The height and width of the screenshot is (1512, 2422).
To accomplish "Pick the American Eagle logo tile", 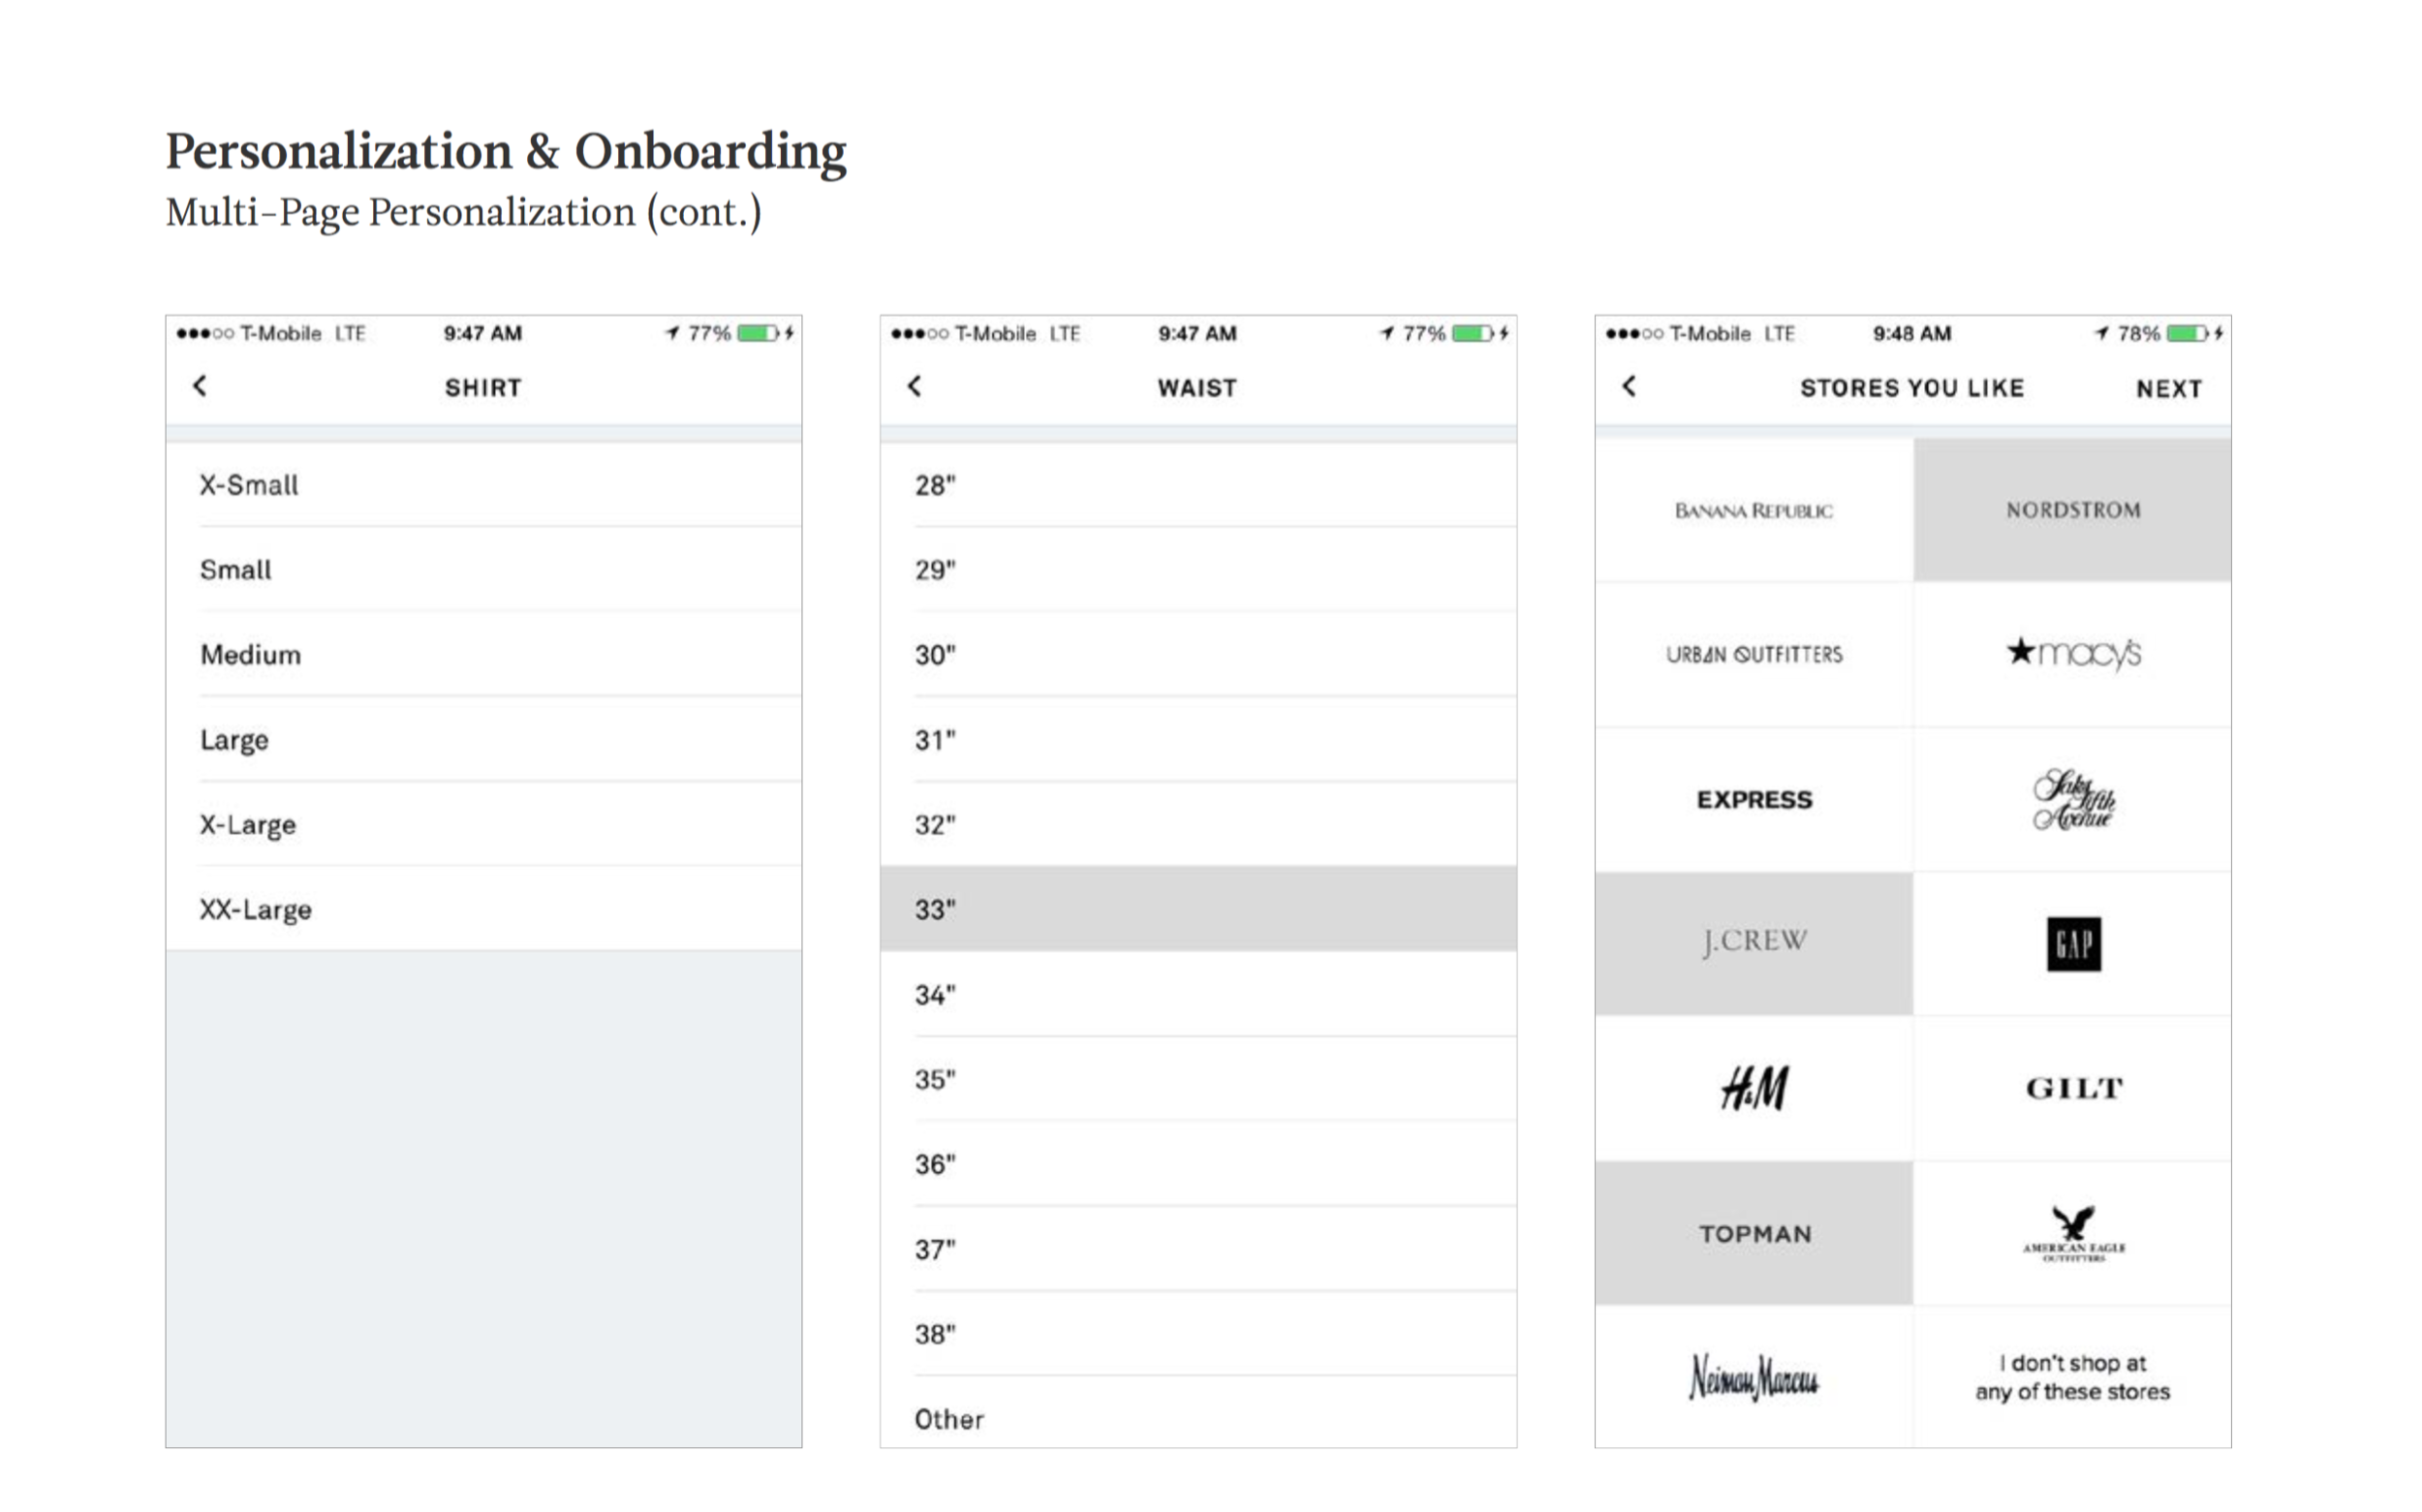I will tap(2073, 1233).
